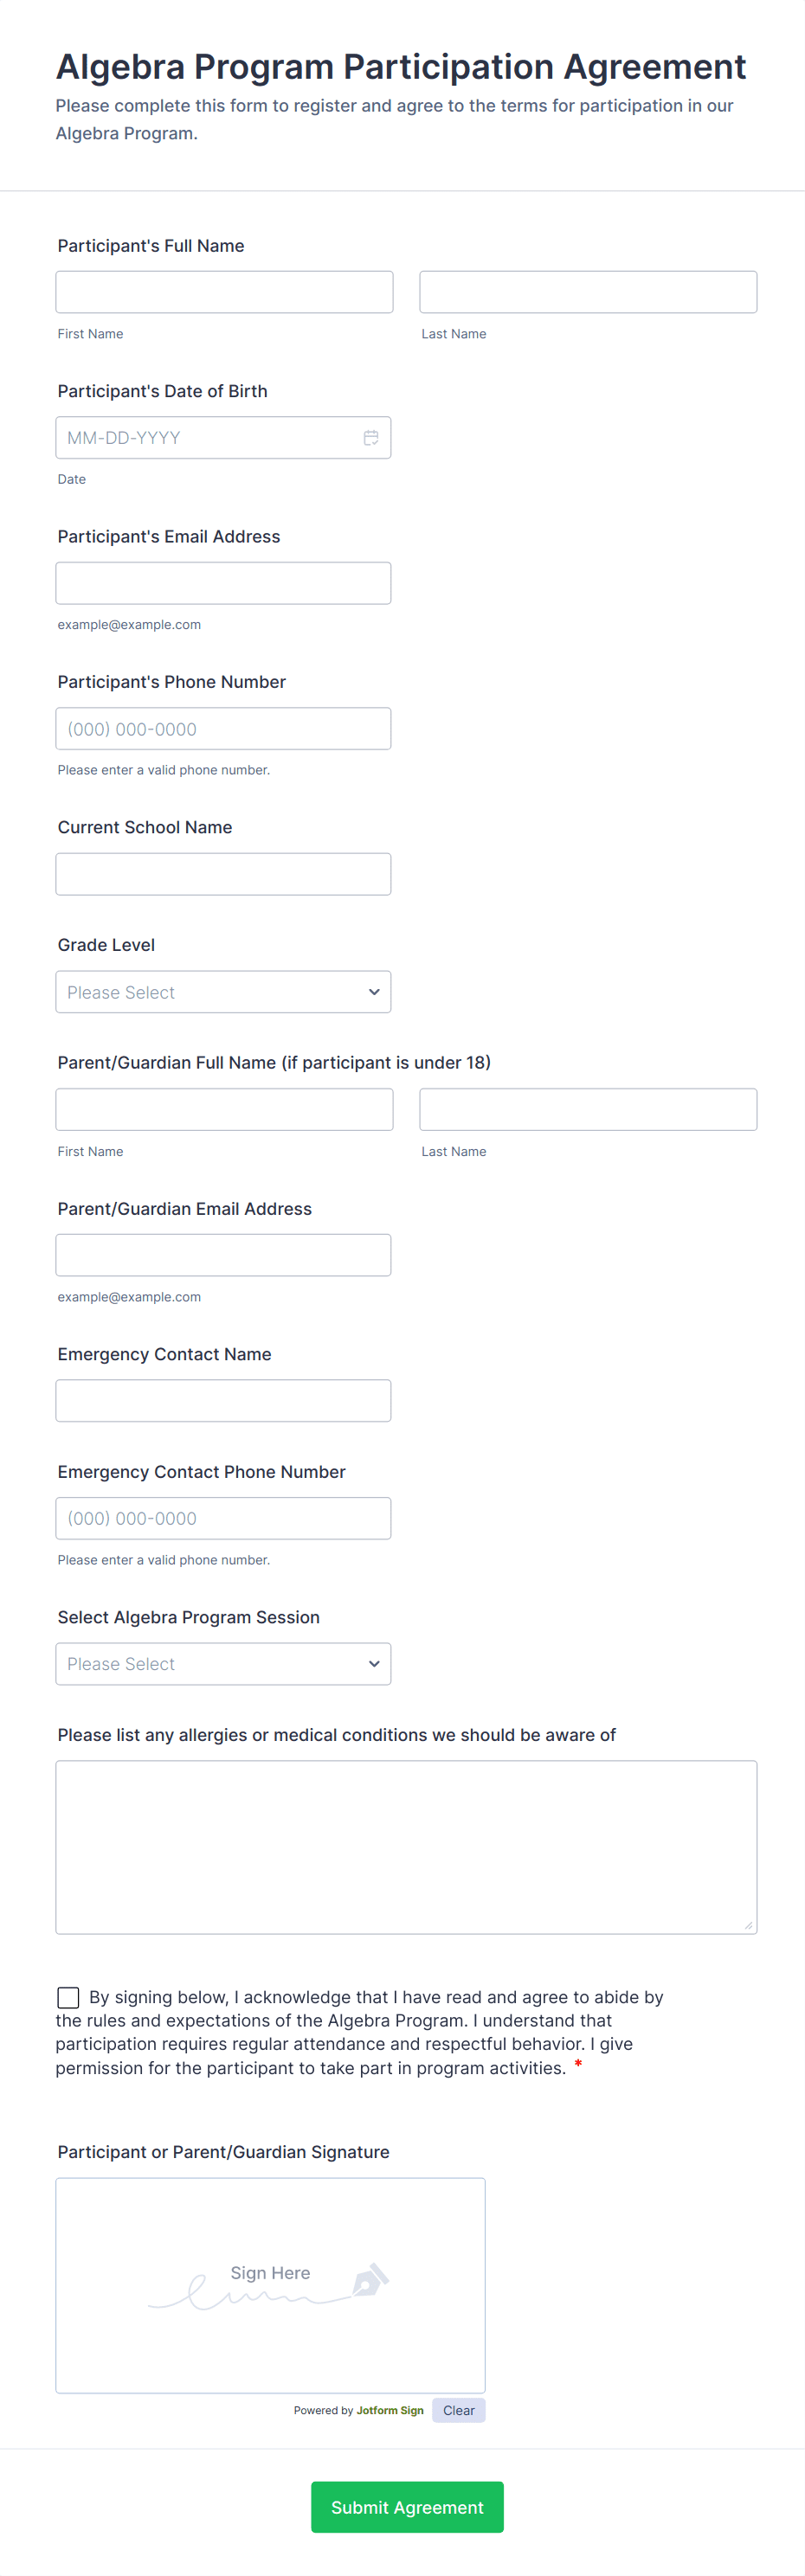This screenshot has width=805, height=2576.
Task: Click the Grade Level dropdown chevron
Action: (x=374, y=992)
